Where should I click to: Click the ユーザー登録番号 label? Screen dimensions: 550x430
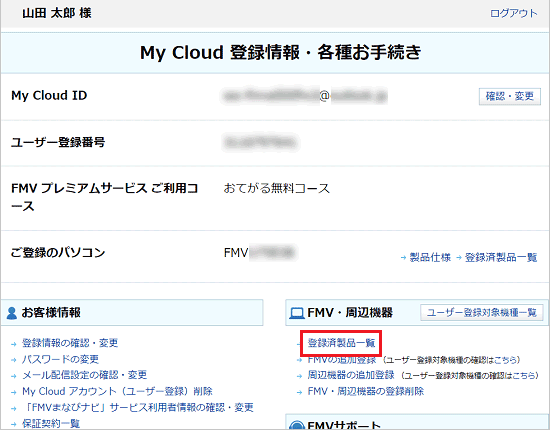pyautogui.click(x=58, y=142)
